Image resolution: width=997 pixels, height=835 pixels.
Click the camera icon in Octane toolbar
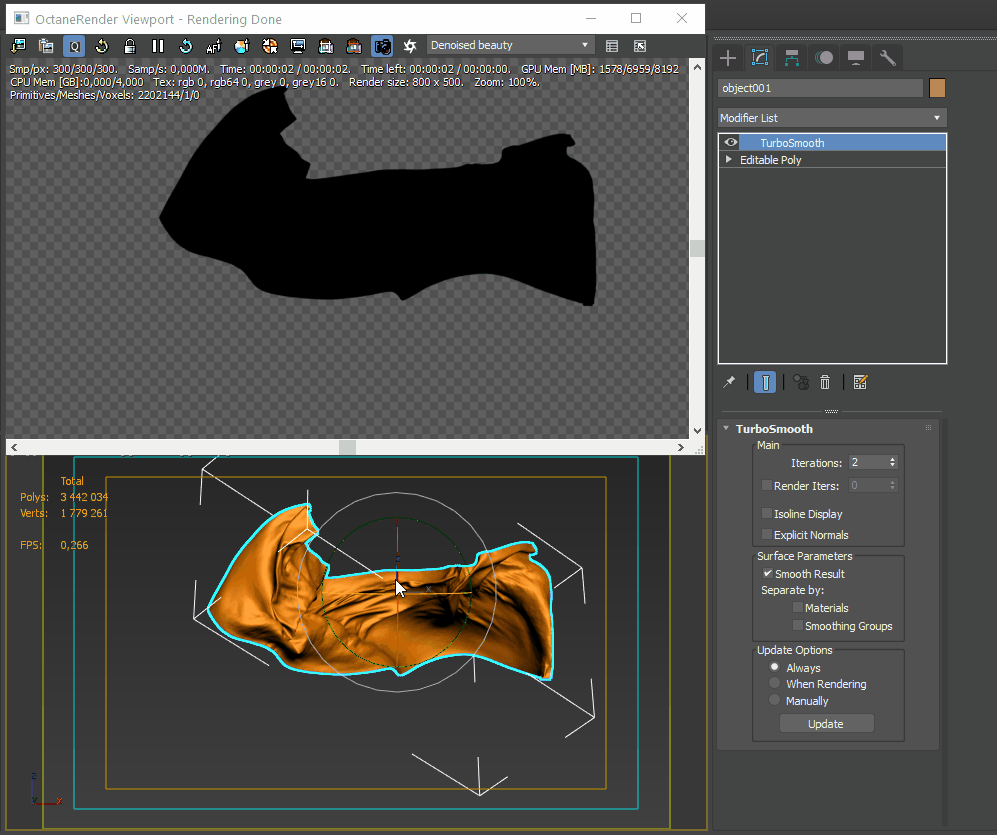[x=382, y=46]
